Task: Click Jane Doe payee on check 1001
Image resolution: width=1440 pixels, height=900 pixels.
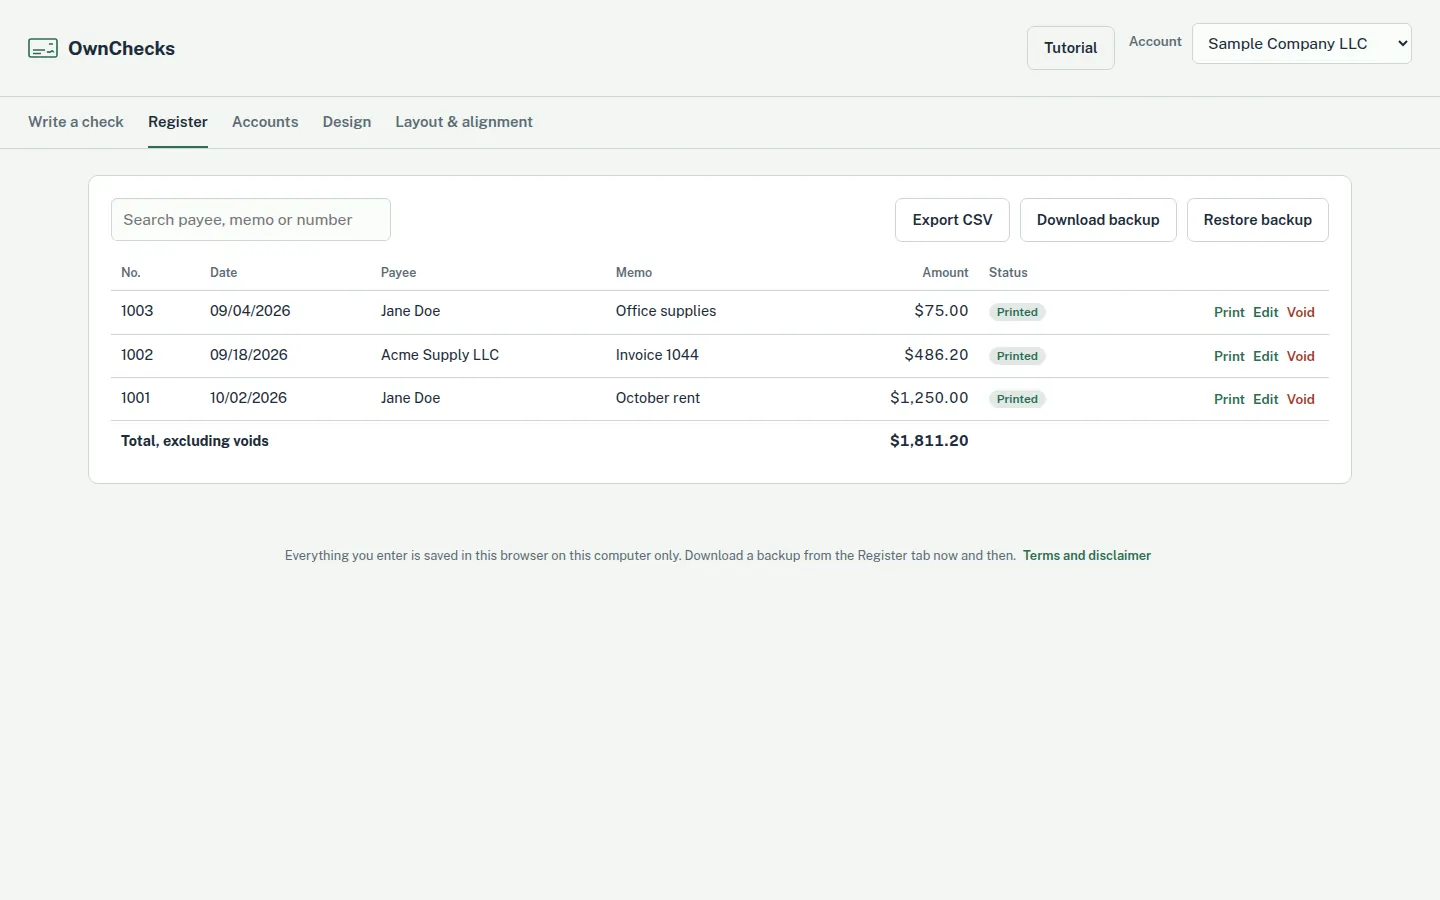Action: tap(411, 398)
